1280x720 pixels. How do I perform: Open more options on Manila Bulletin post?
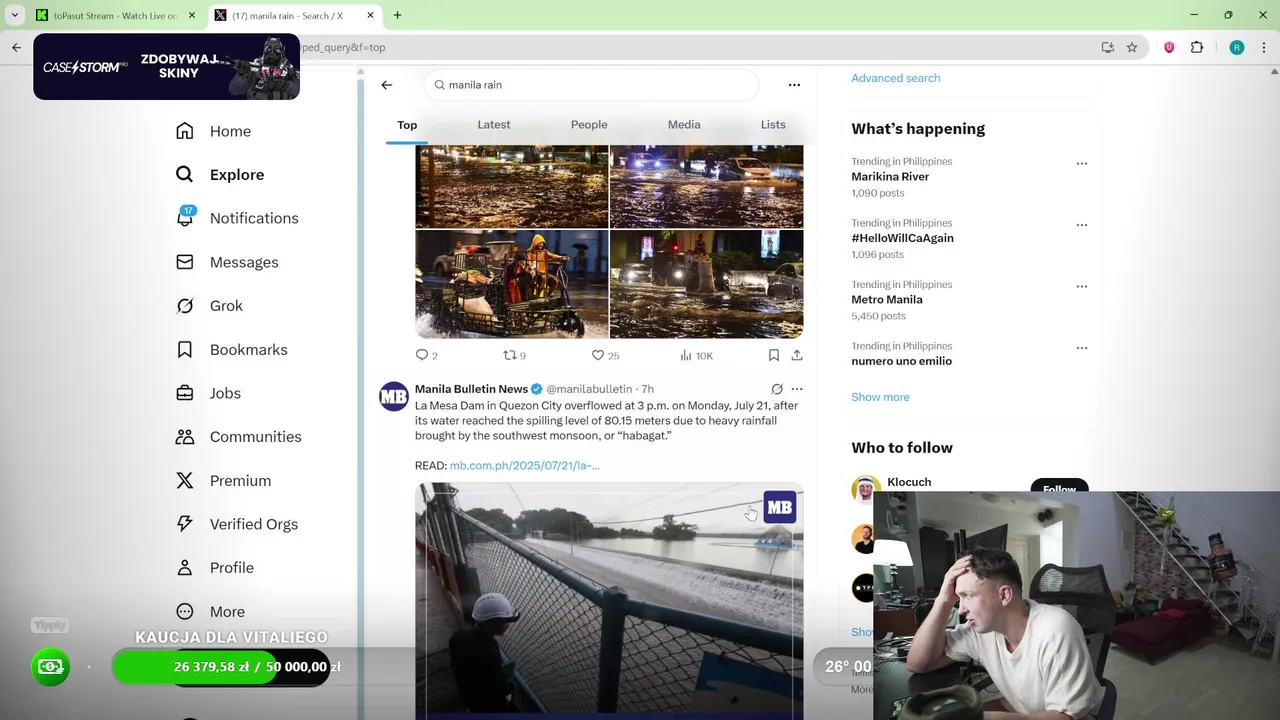pos(797,389)
